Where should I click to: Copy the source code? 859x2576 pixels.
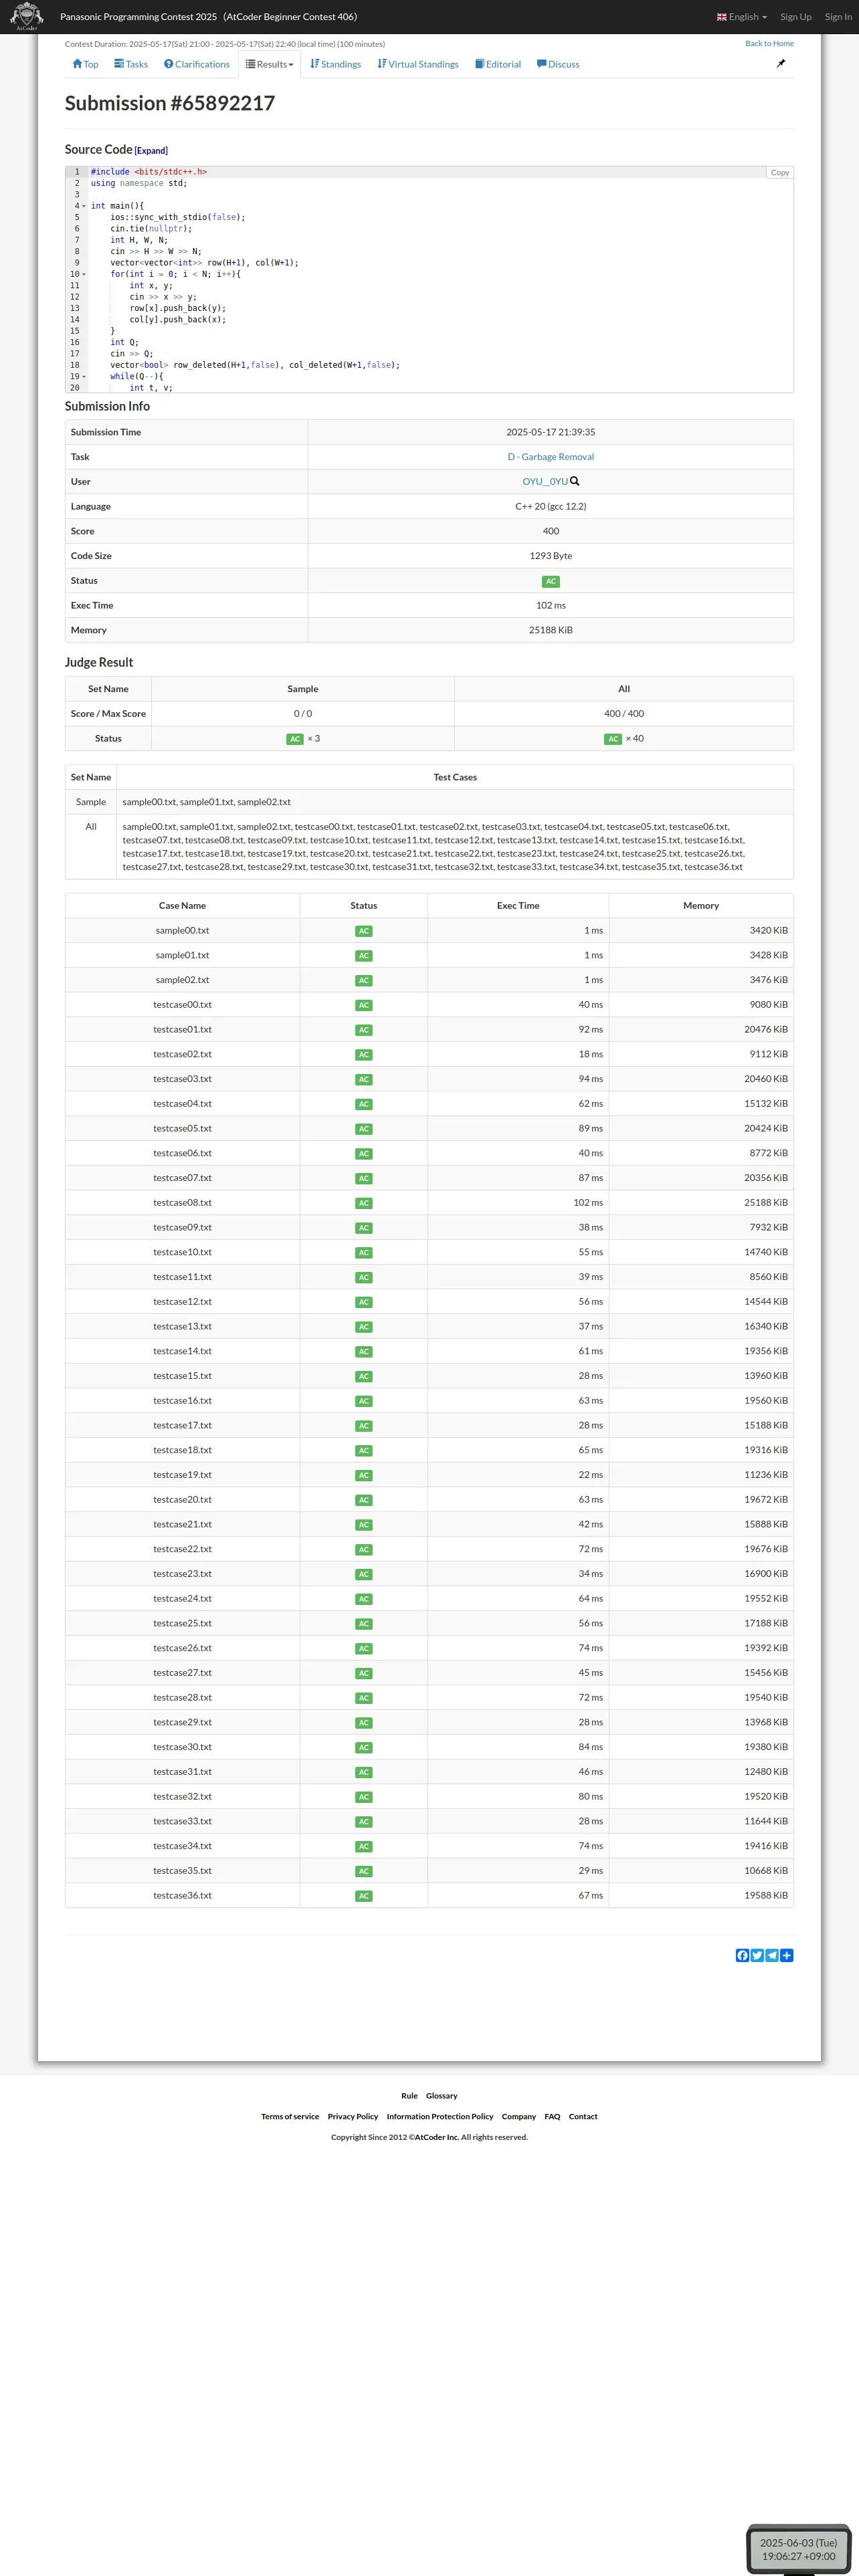click(779, 173)
